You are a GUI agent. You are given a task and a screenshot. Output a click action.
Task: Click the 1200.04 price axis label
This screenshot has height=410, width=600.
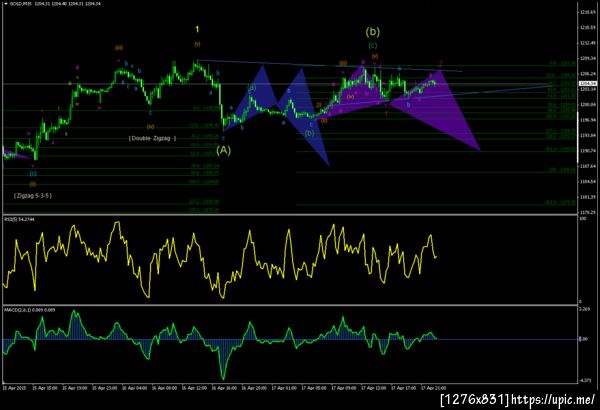tap(587, 105)
